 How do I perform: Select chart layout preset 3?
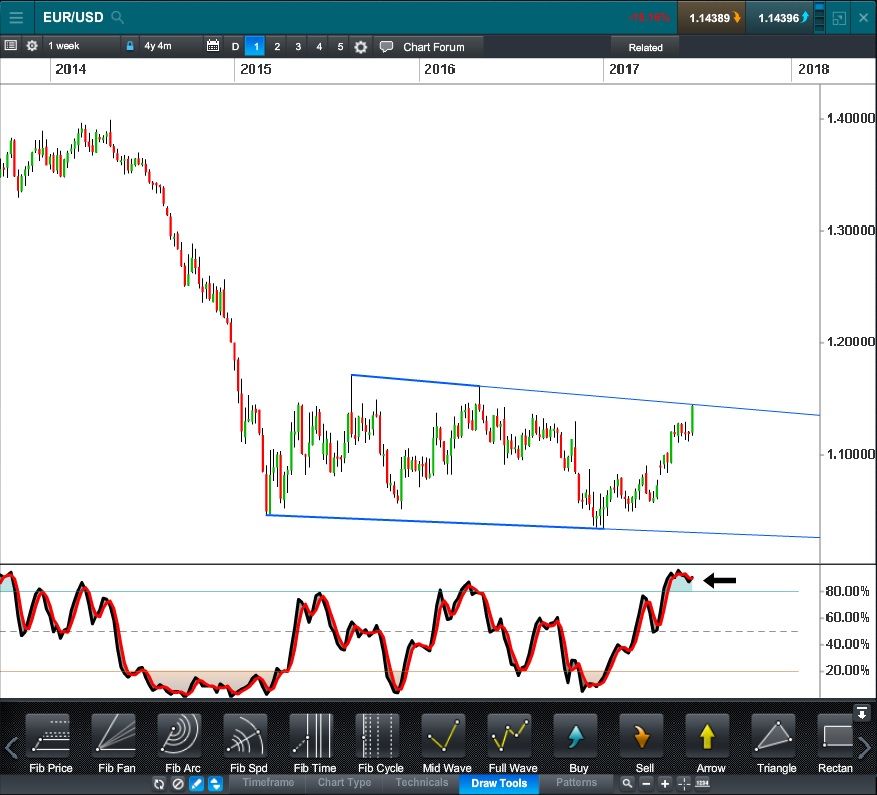click(298, 46)
